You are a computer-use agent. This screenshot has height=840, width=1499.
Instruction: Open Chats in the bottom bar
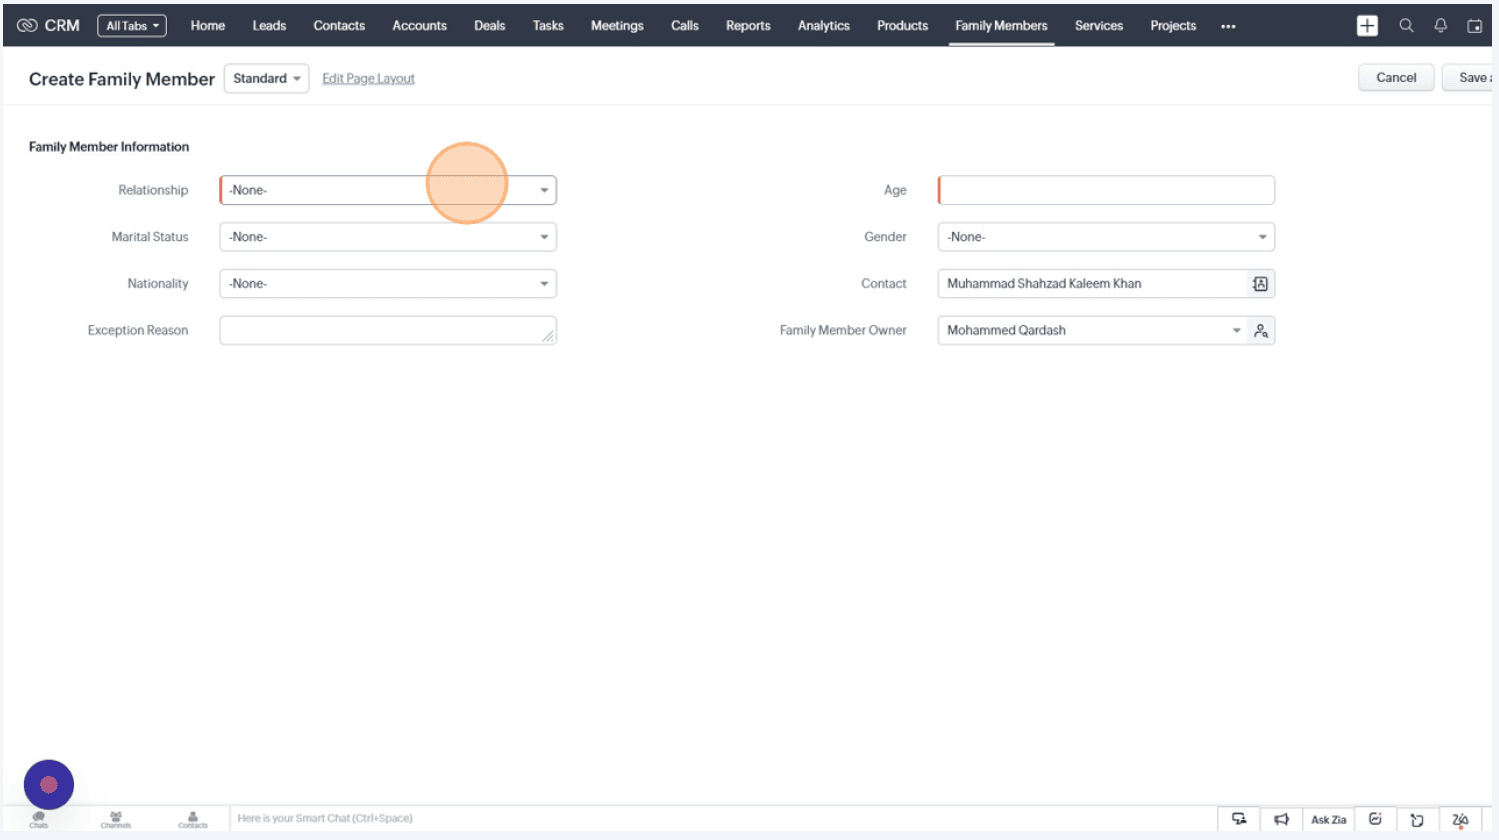[x=39, y=820]
